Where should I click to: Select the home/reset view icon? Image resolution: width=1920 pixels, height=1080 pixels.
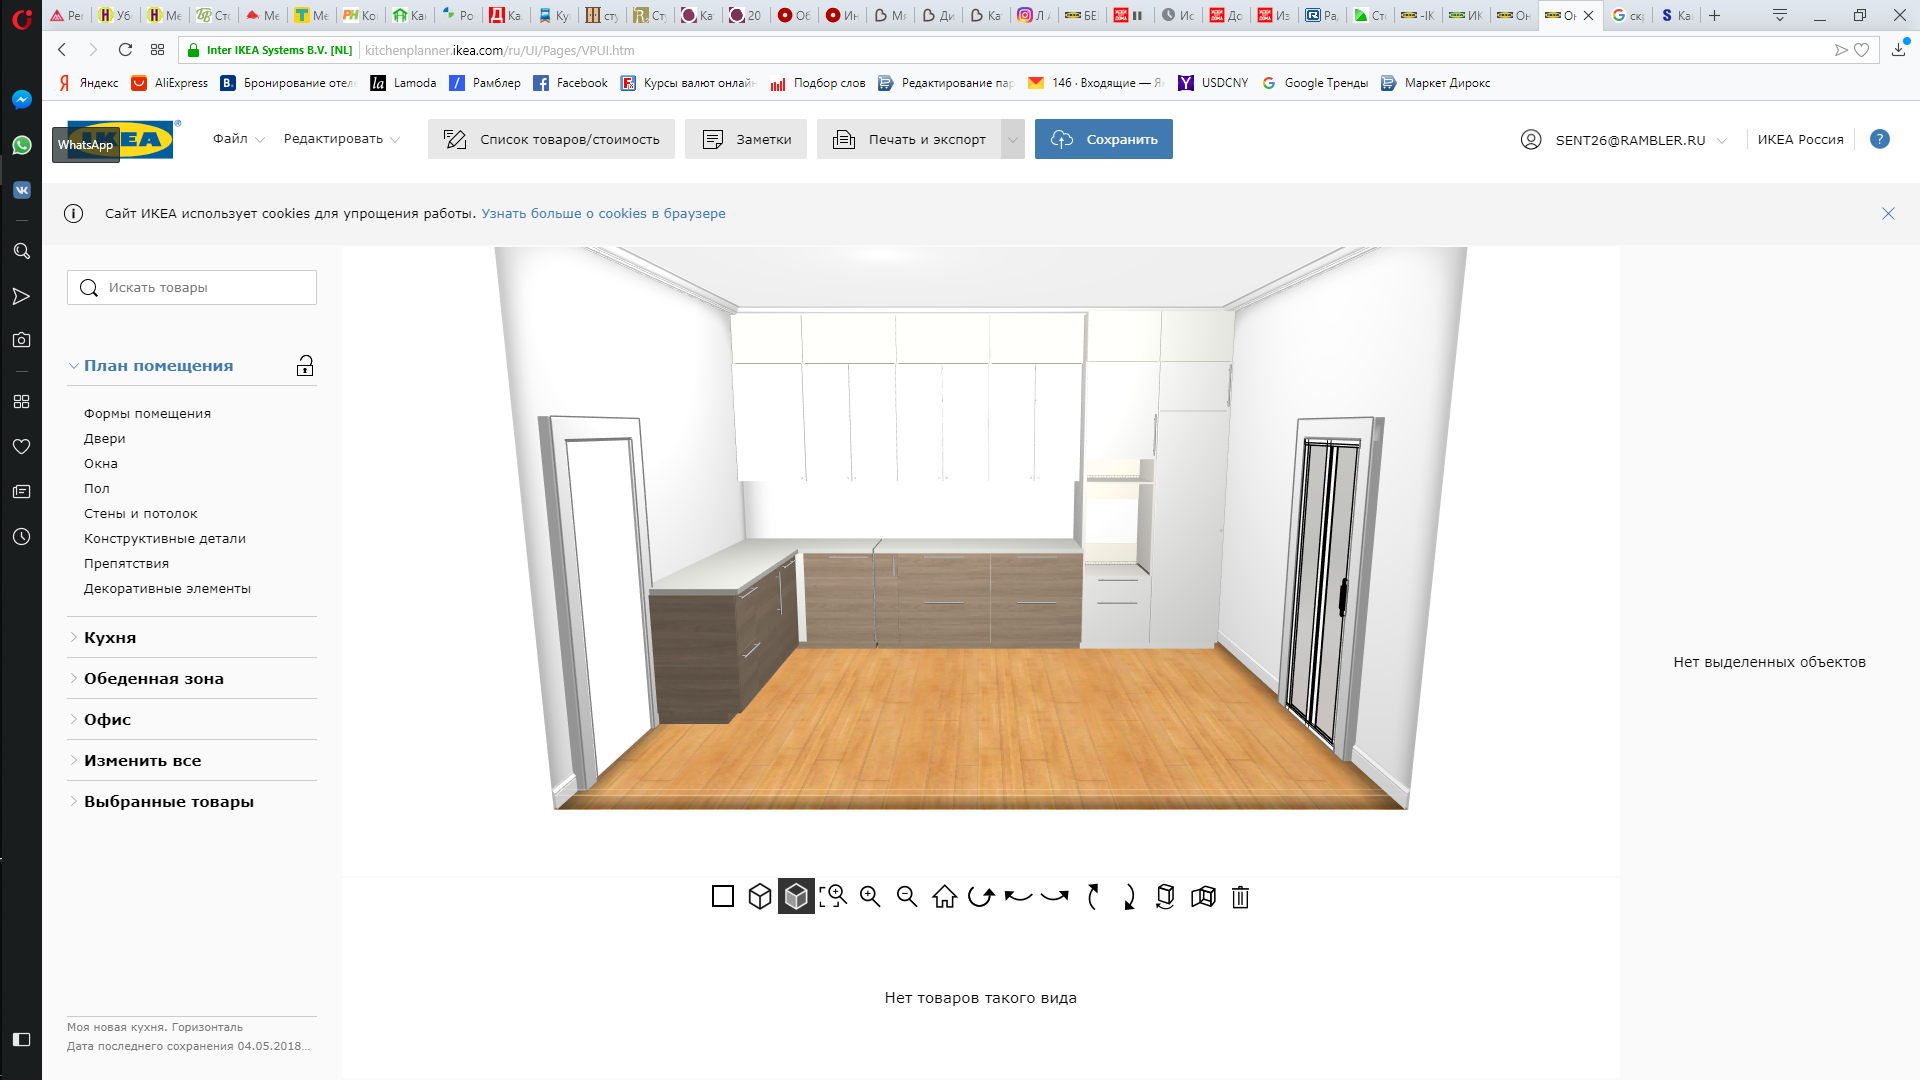[944, 897]
